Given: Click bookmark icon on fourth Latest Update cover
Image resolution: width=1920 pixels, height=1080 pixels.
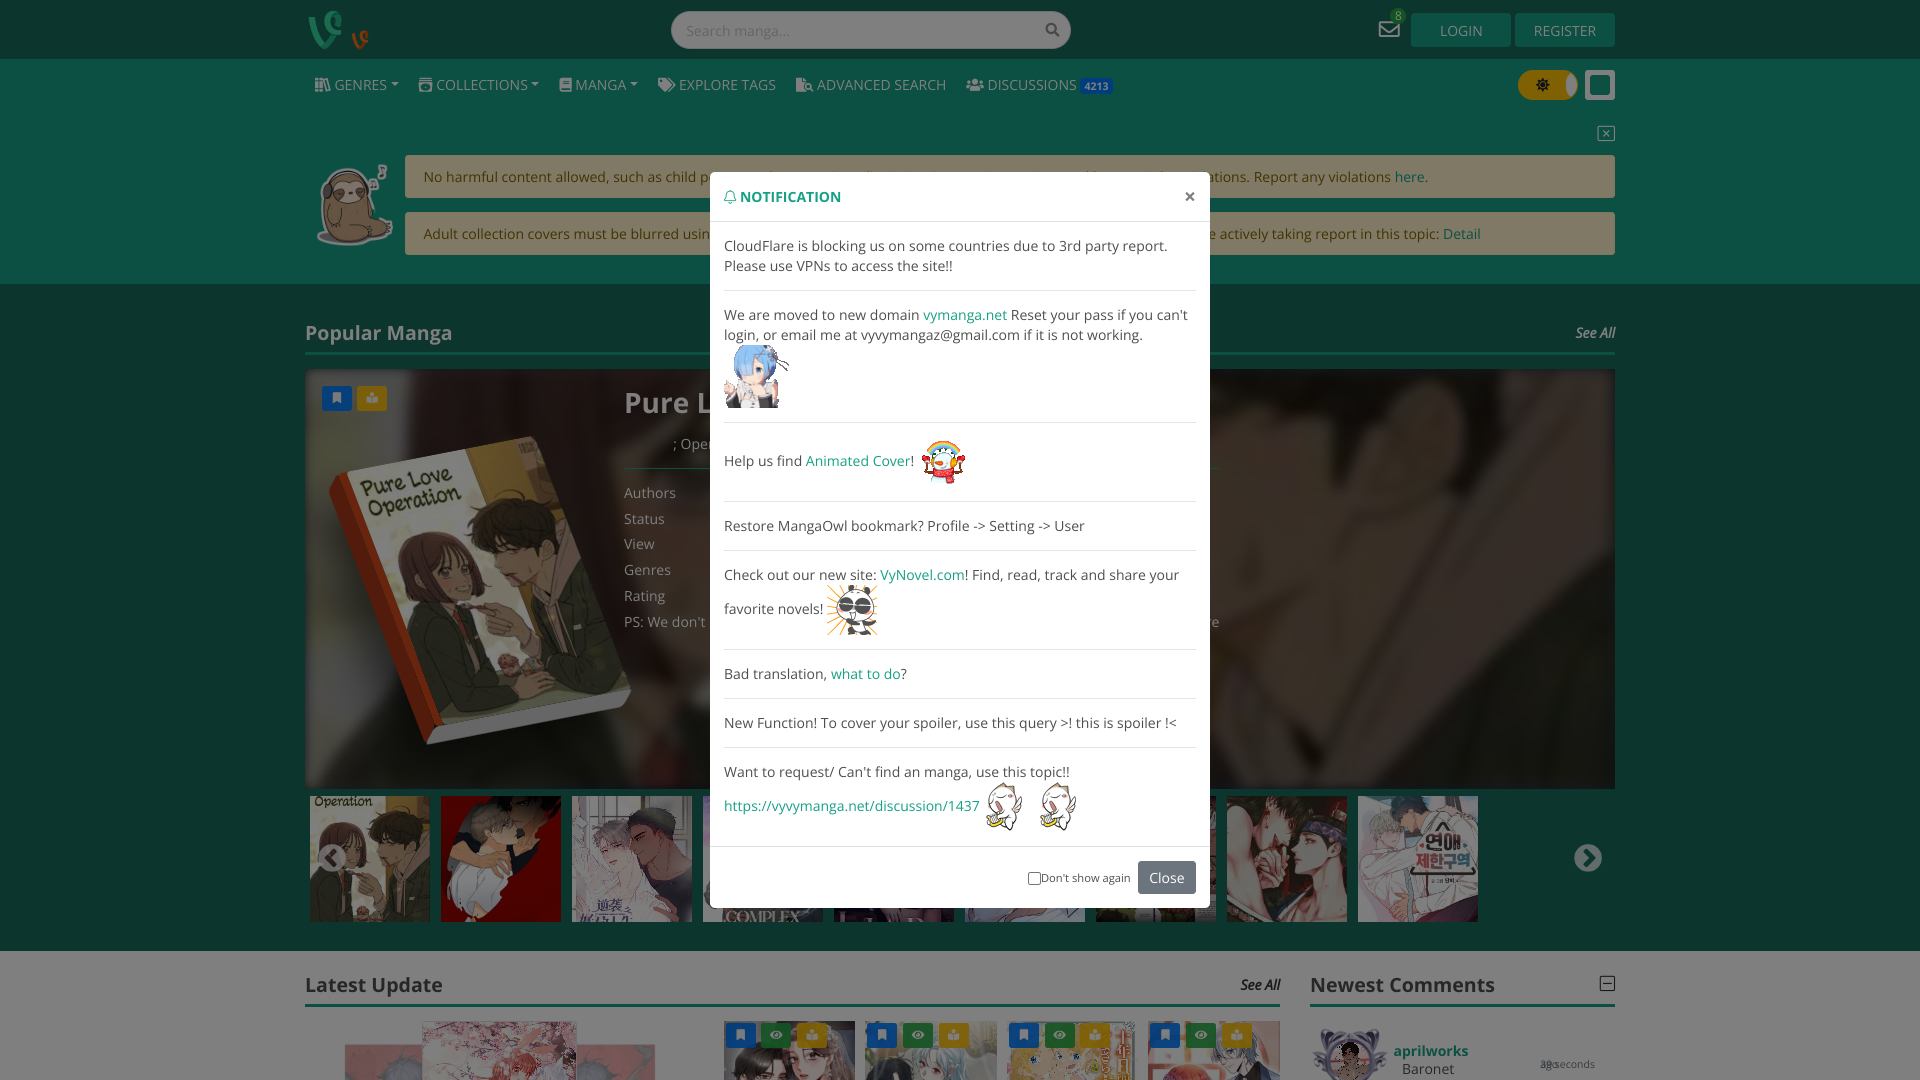Looking at the screenshot, I should pyautogui.click(x=1165, y=1035).
